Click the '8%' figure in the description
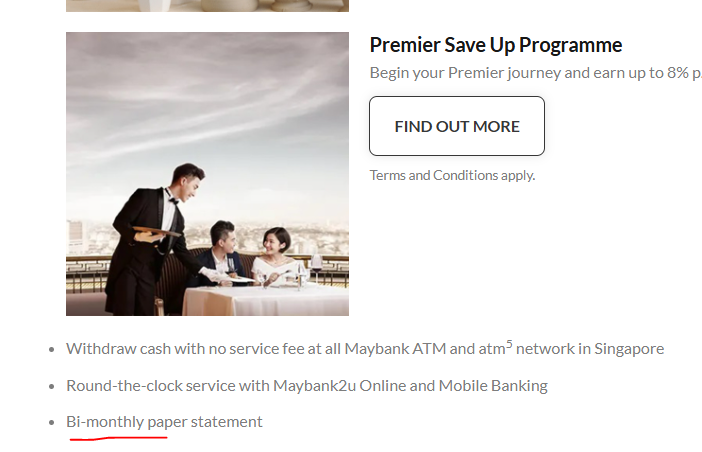The height and width of the screenshot is (452, 702). (677, 72)
